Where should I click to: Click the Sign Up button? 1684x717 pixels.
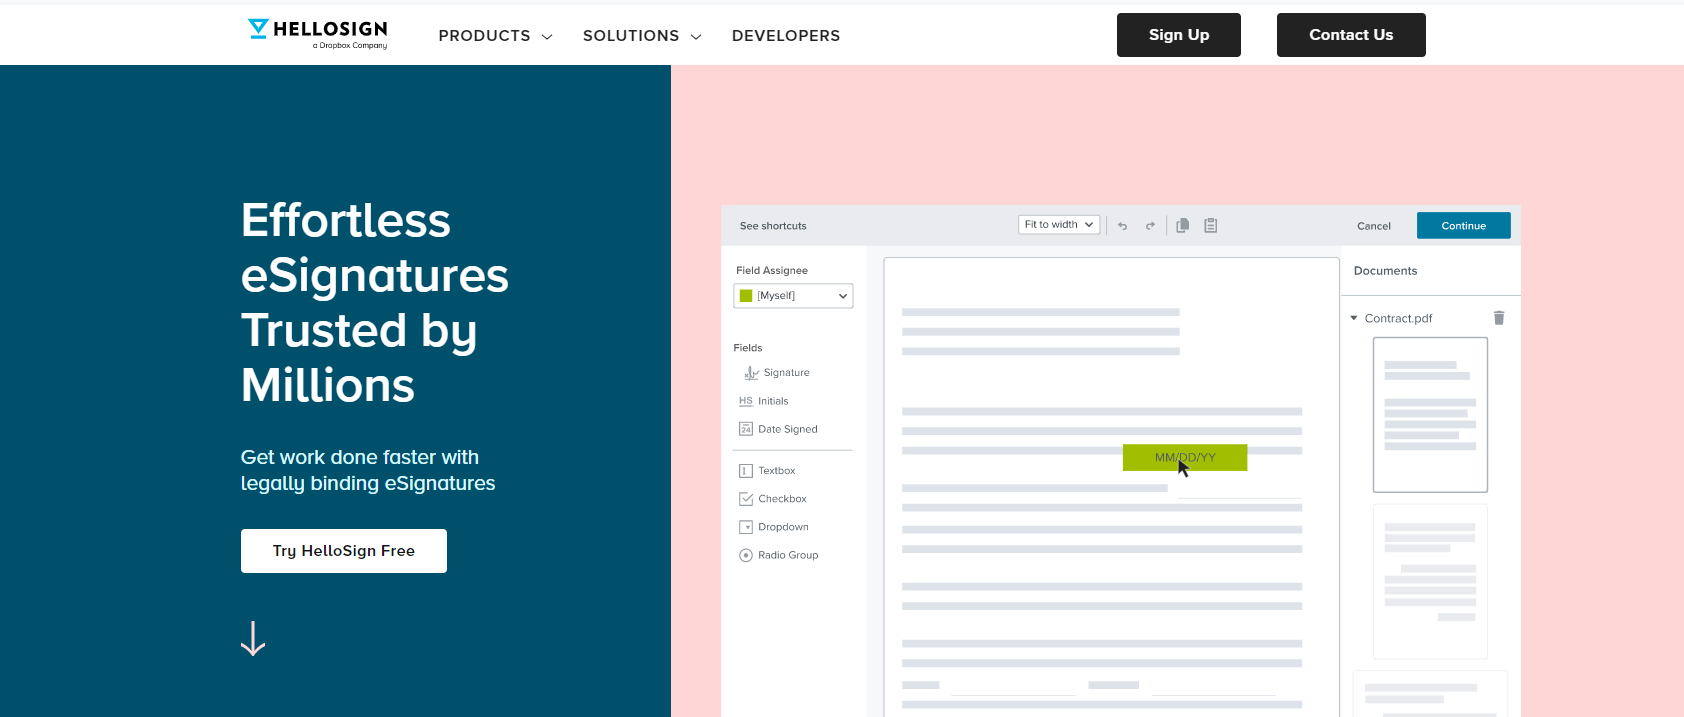tap(1179, 35)
